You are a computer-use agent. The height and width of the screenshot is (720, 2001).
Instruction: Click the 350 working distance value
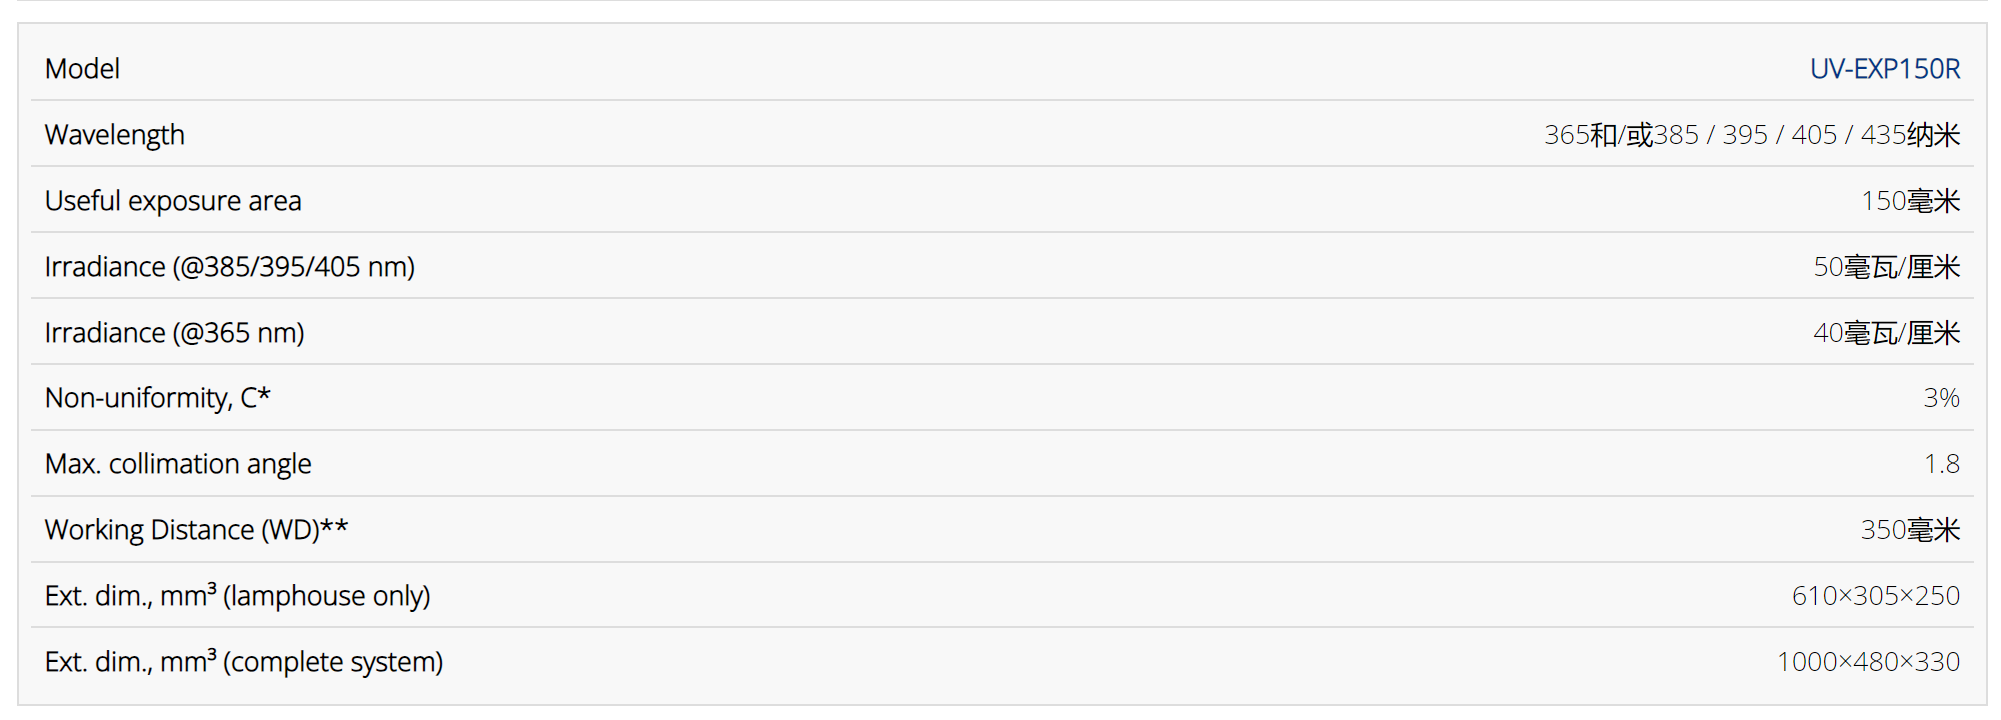click(x=1909, y=530)
